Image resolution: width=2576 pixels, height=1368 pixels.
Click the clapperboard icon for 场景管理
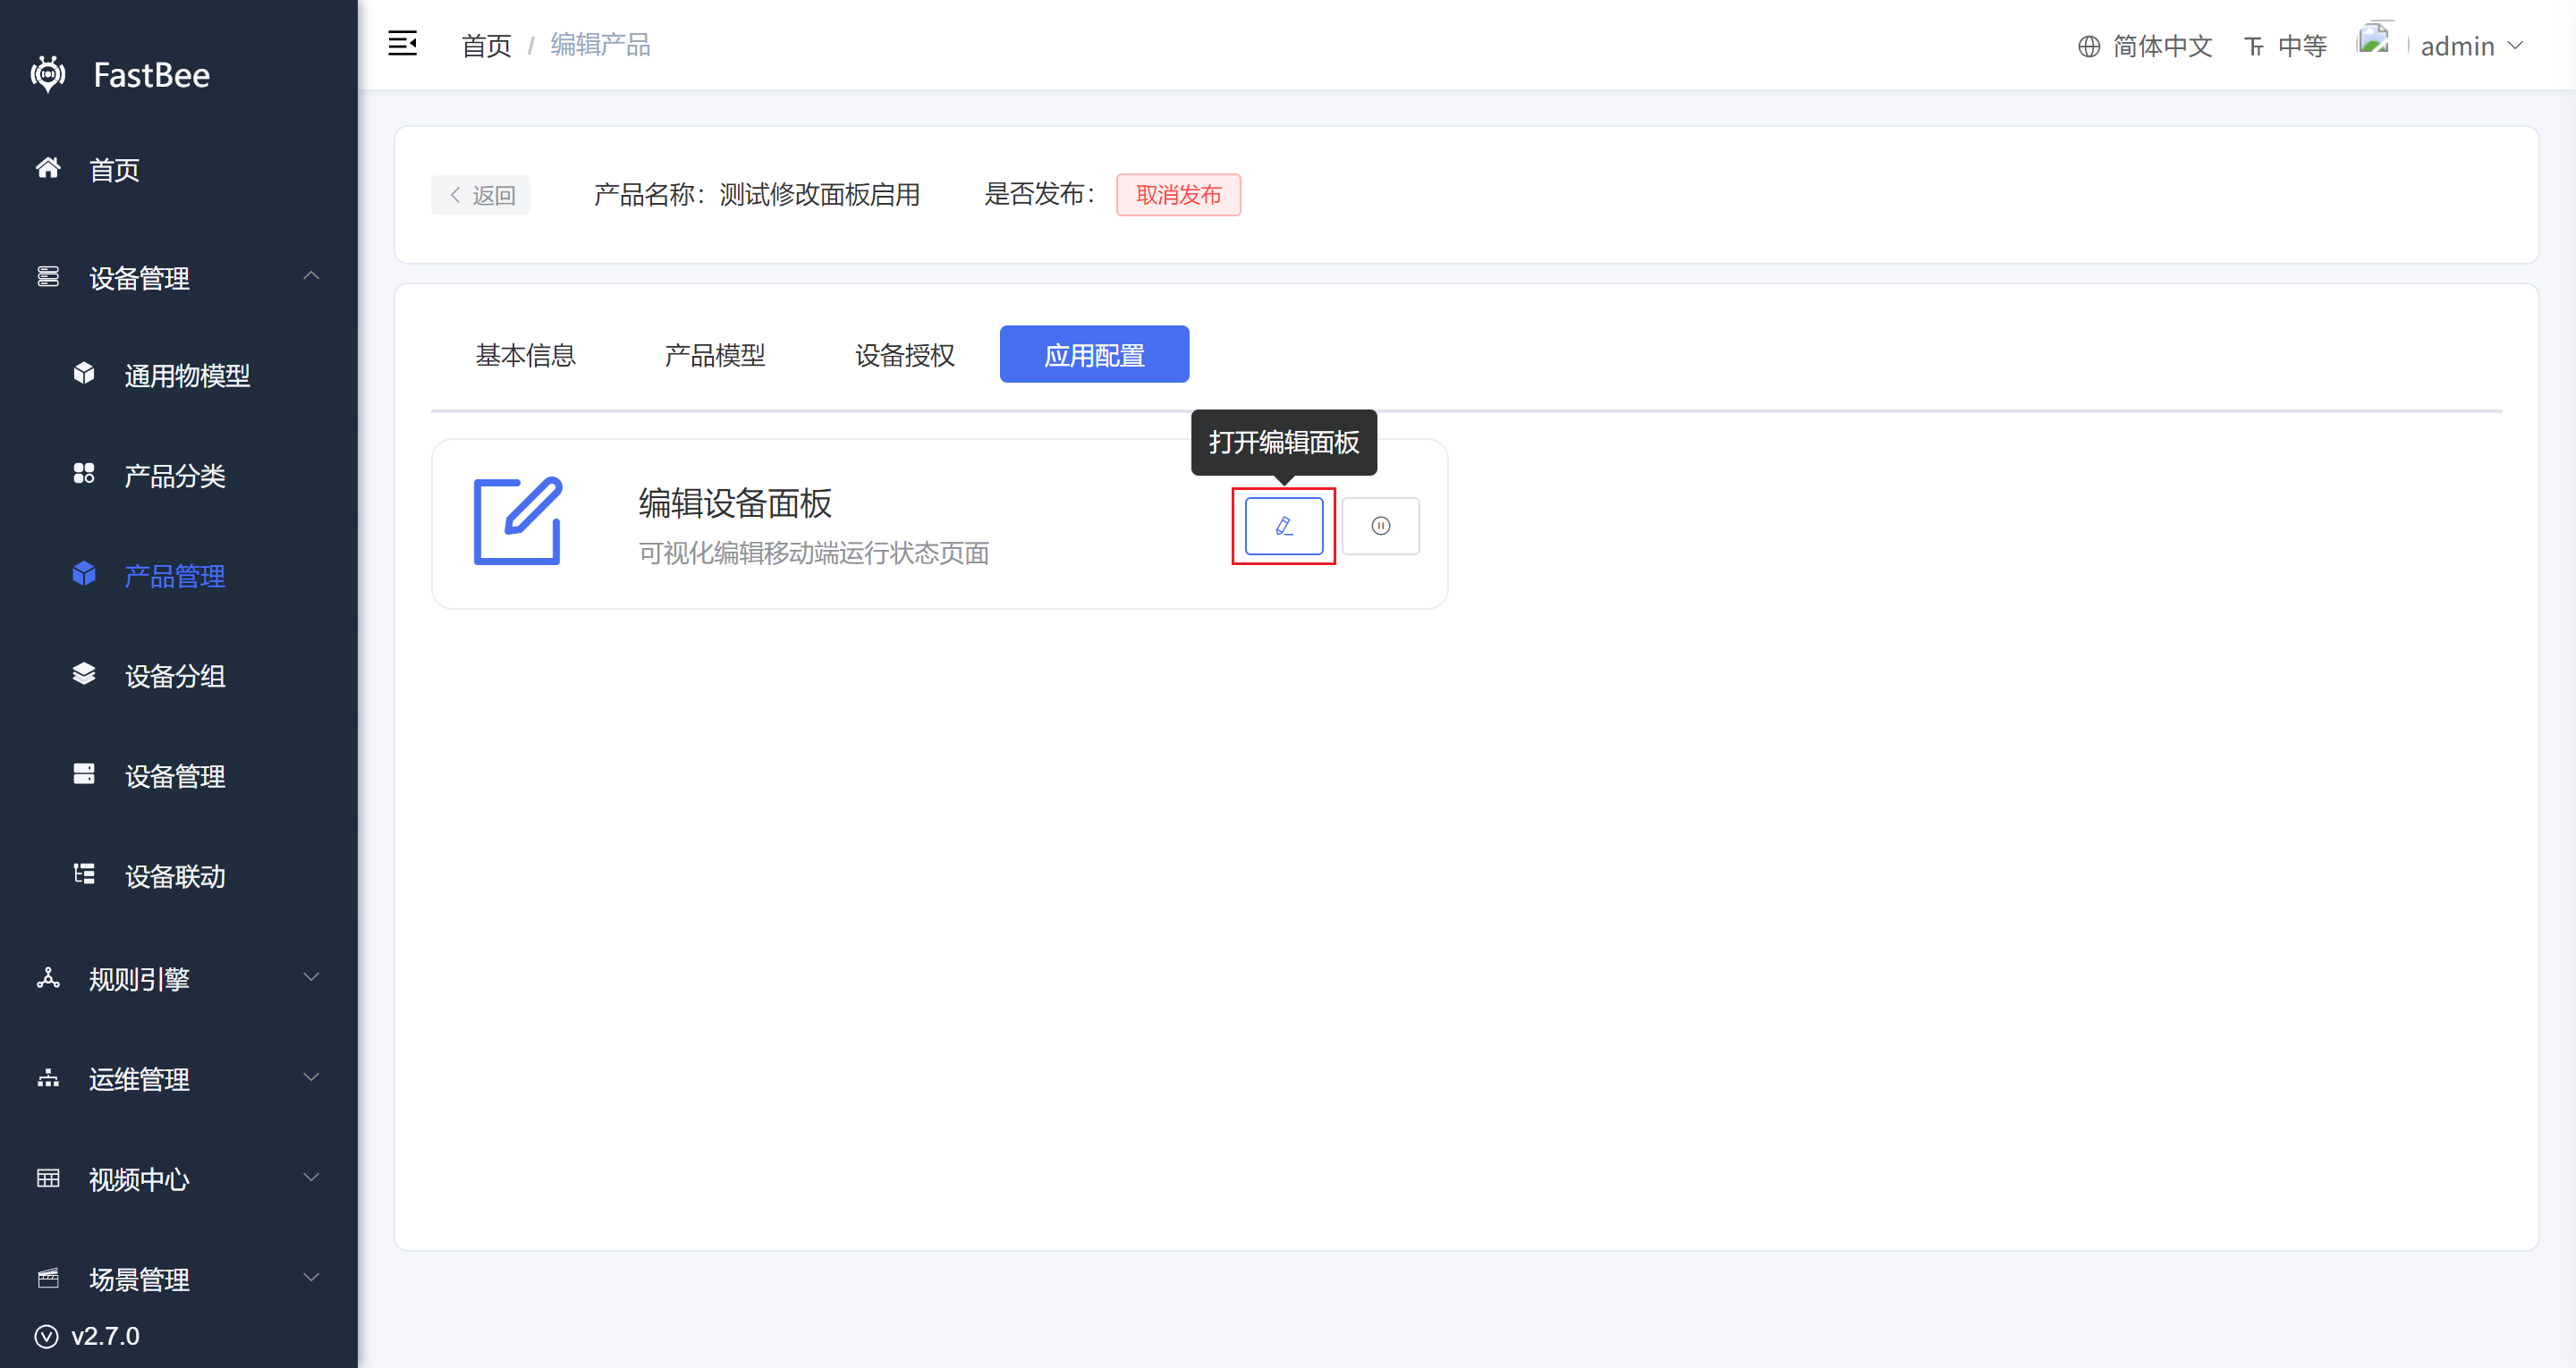point(48,1278)
